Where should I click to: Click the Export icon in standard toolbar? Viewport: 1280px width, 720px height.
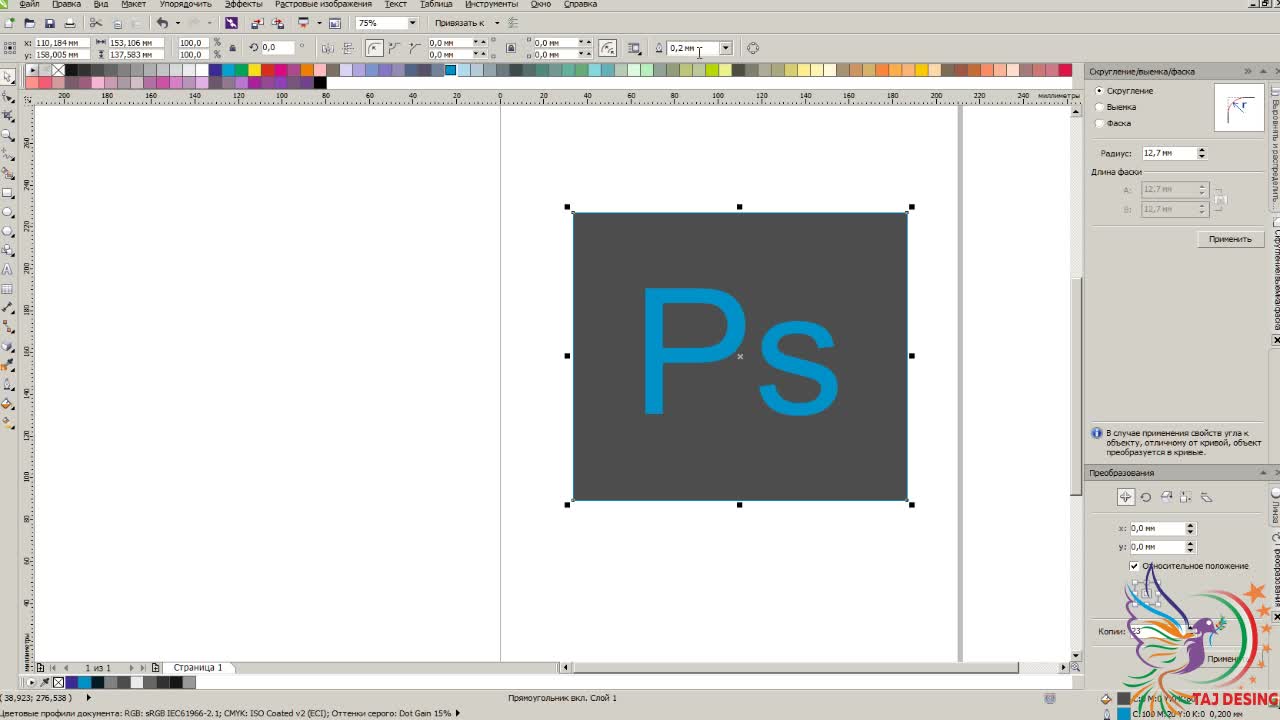[x=277, y=22]
